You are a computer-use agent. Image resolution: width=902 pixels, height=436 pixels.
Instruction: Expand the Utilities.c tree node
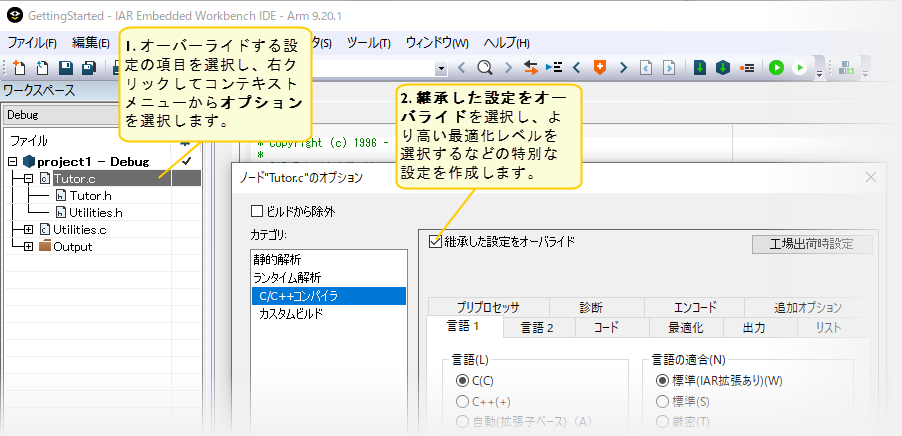pyautogui.click(x=30, y=230)
